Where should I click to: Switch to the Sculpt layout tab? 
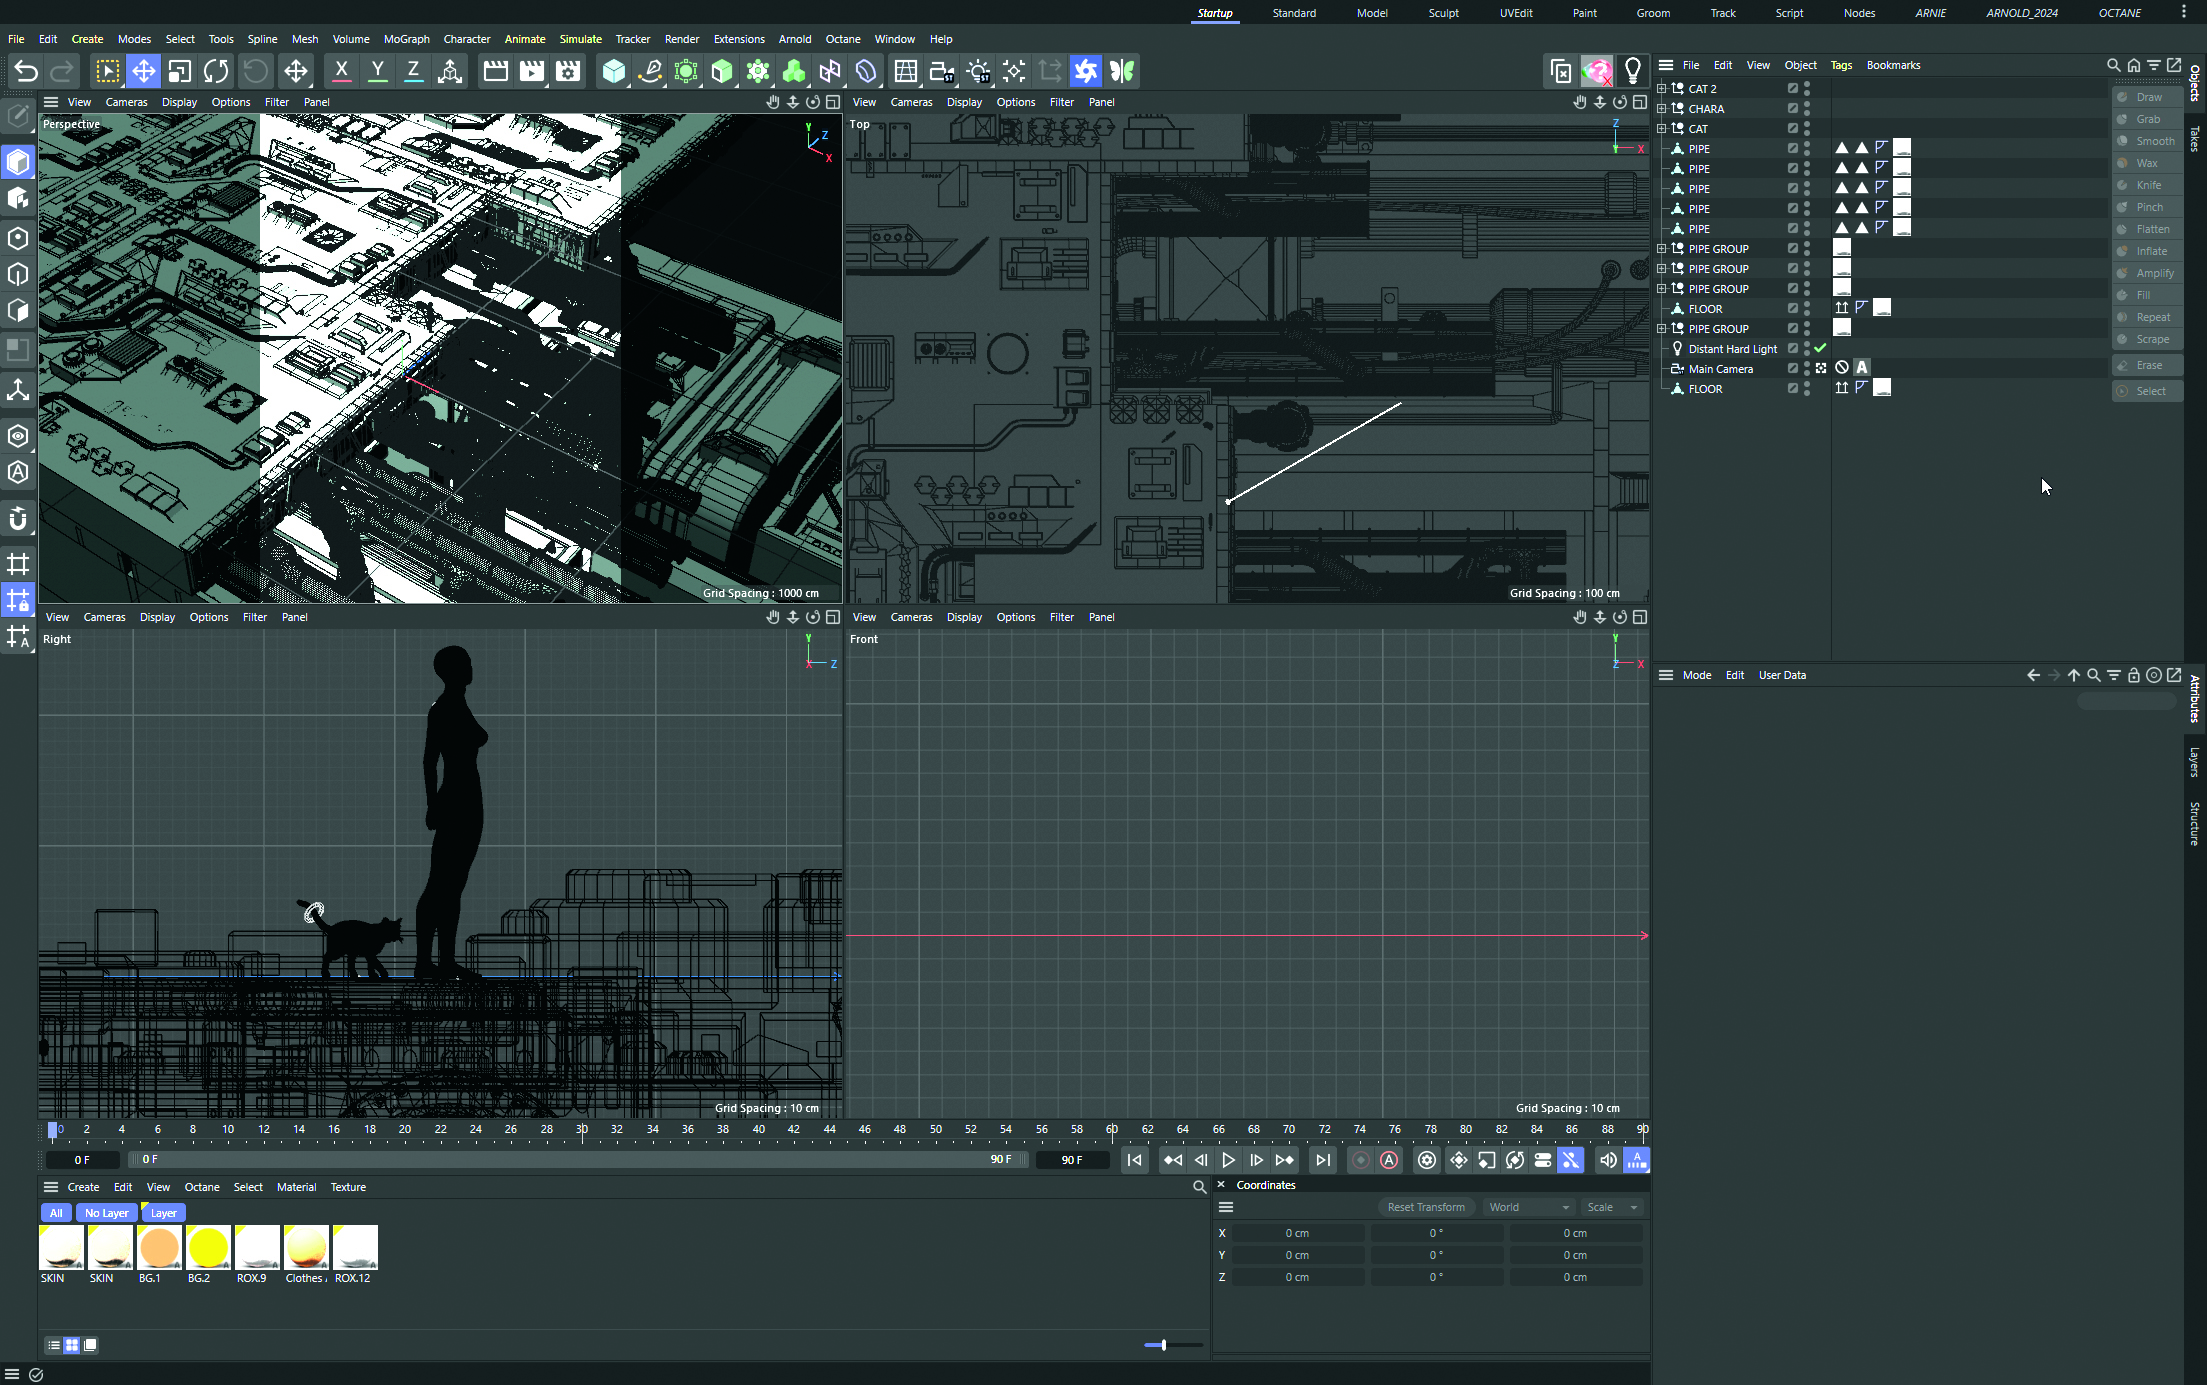click(x=1443, y=13)
